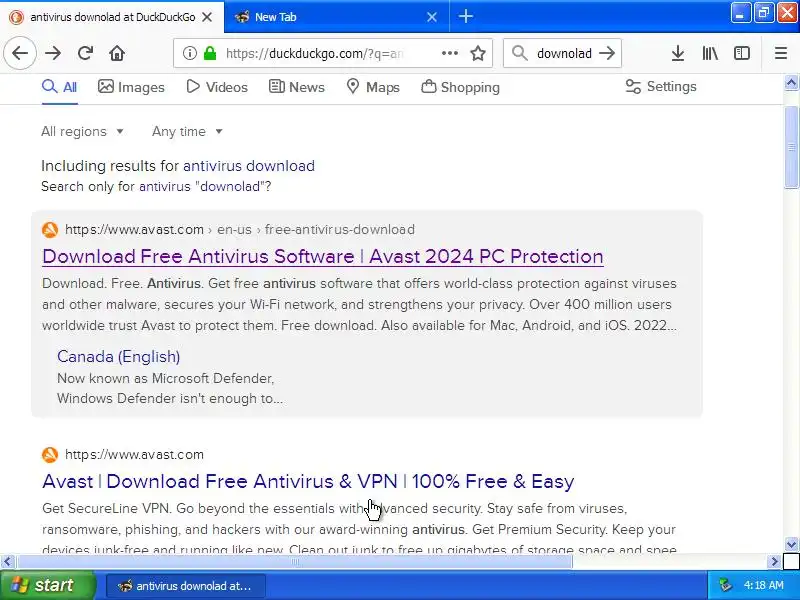Submit search with the go arrow
The width and height of the screenshot is (800, 600).
607,53
